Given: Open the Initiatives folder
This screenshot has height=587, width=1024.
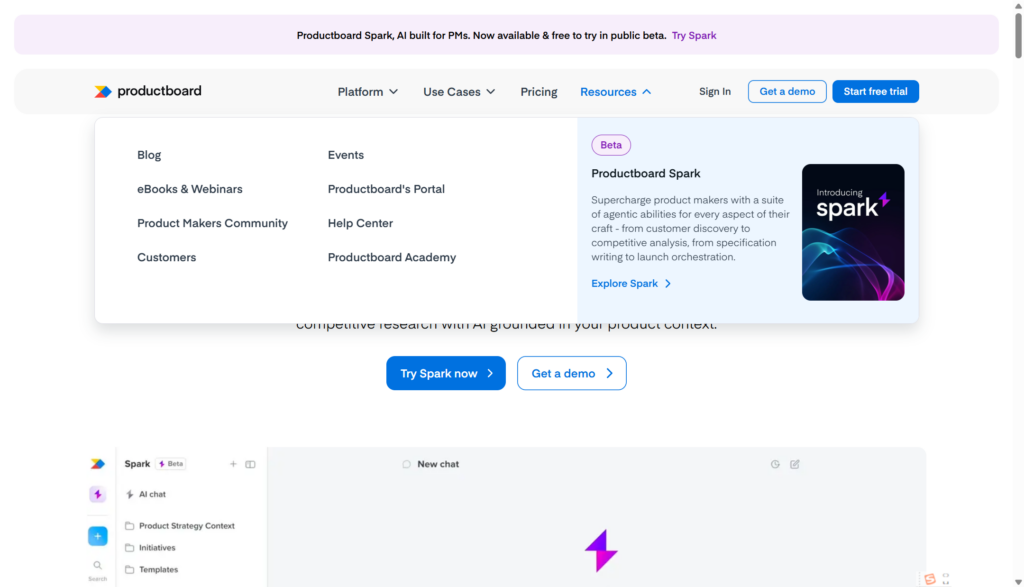Looking at the screenshot, I should coord(157,548).
